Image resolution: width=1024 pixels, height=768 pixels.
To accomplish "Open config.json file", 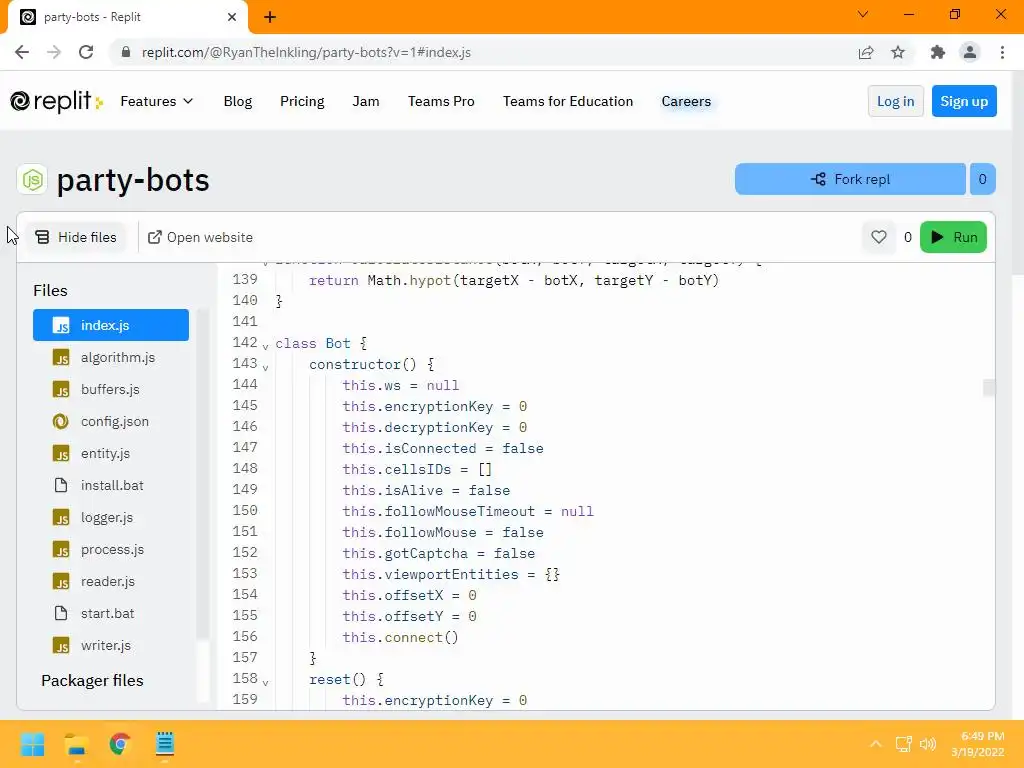I will pos(110,421).
